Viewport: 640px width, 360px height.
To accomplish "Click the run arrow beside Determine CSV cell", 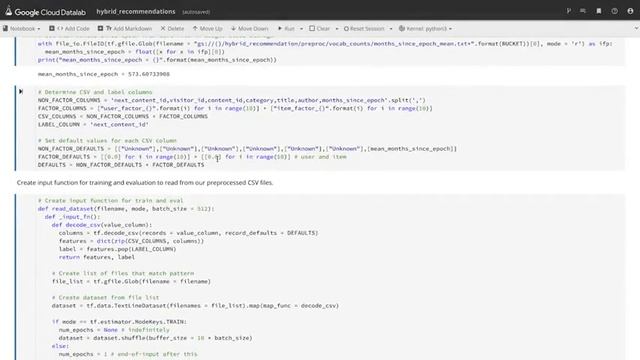I will [21, 91].
